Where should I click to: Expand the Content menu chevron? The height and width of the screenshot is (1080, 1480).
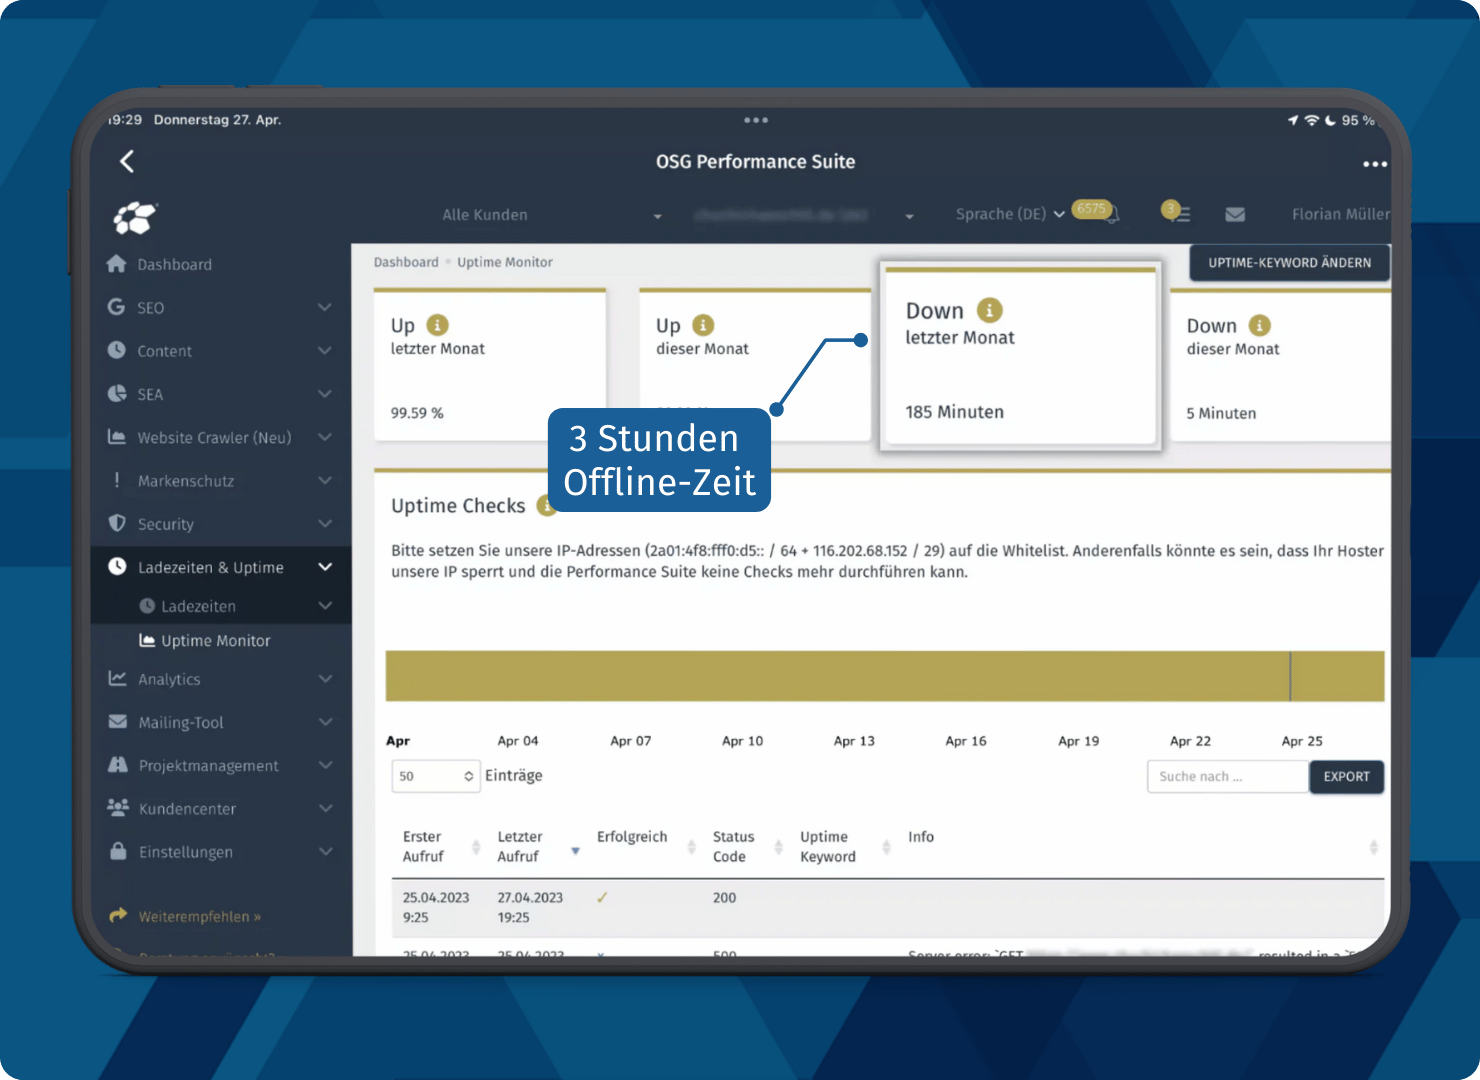point(325,350)
